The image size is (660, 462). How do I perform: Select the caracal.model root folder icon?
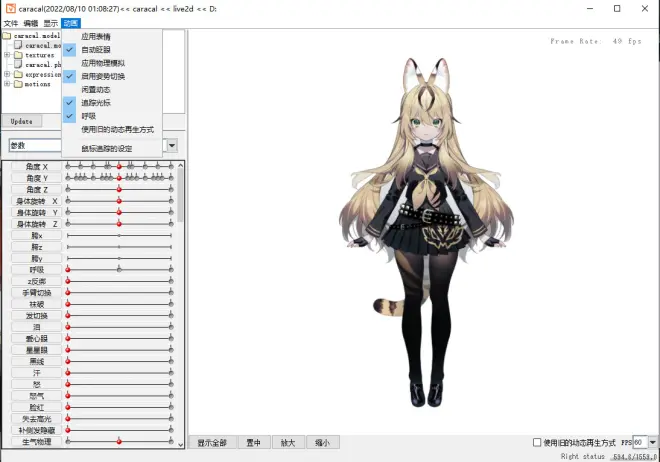pyautogui.click(x=7, y=36)
